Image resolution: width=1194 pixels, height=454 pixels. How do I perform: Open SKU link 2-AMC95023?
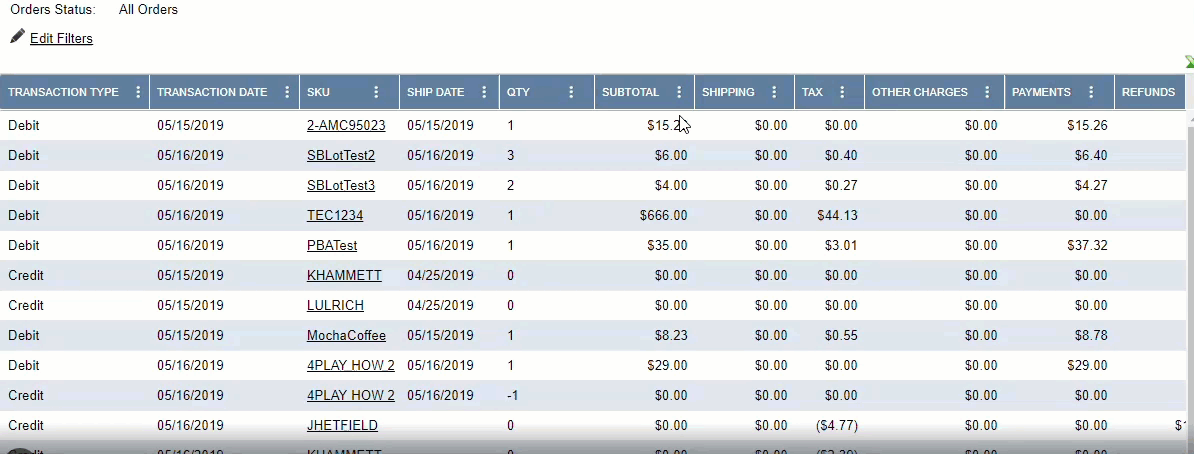point(346,126)
